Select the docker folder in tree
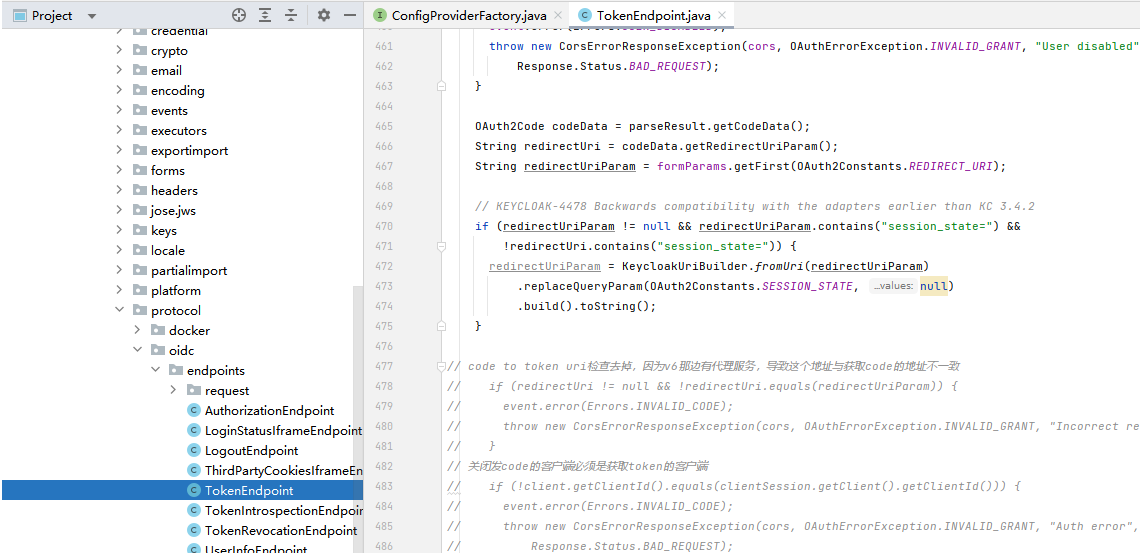 click(189, 330)
